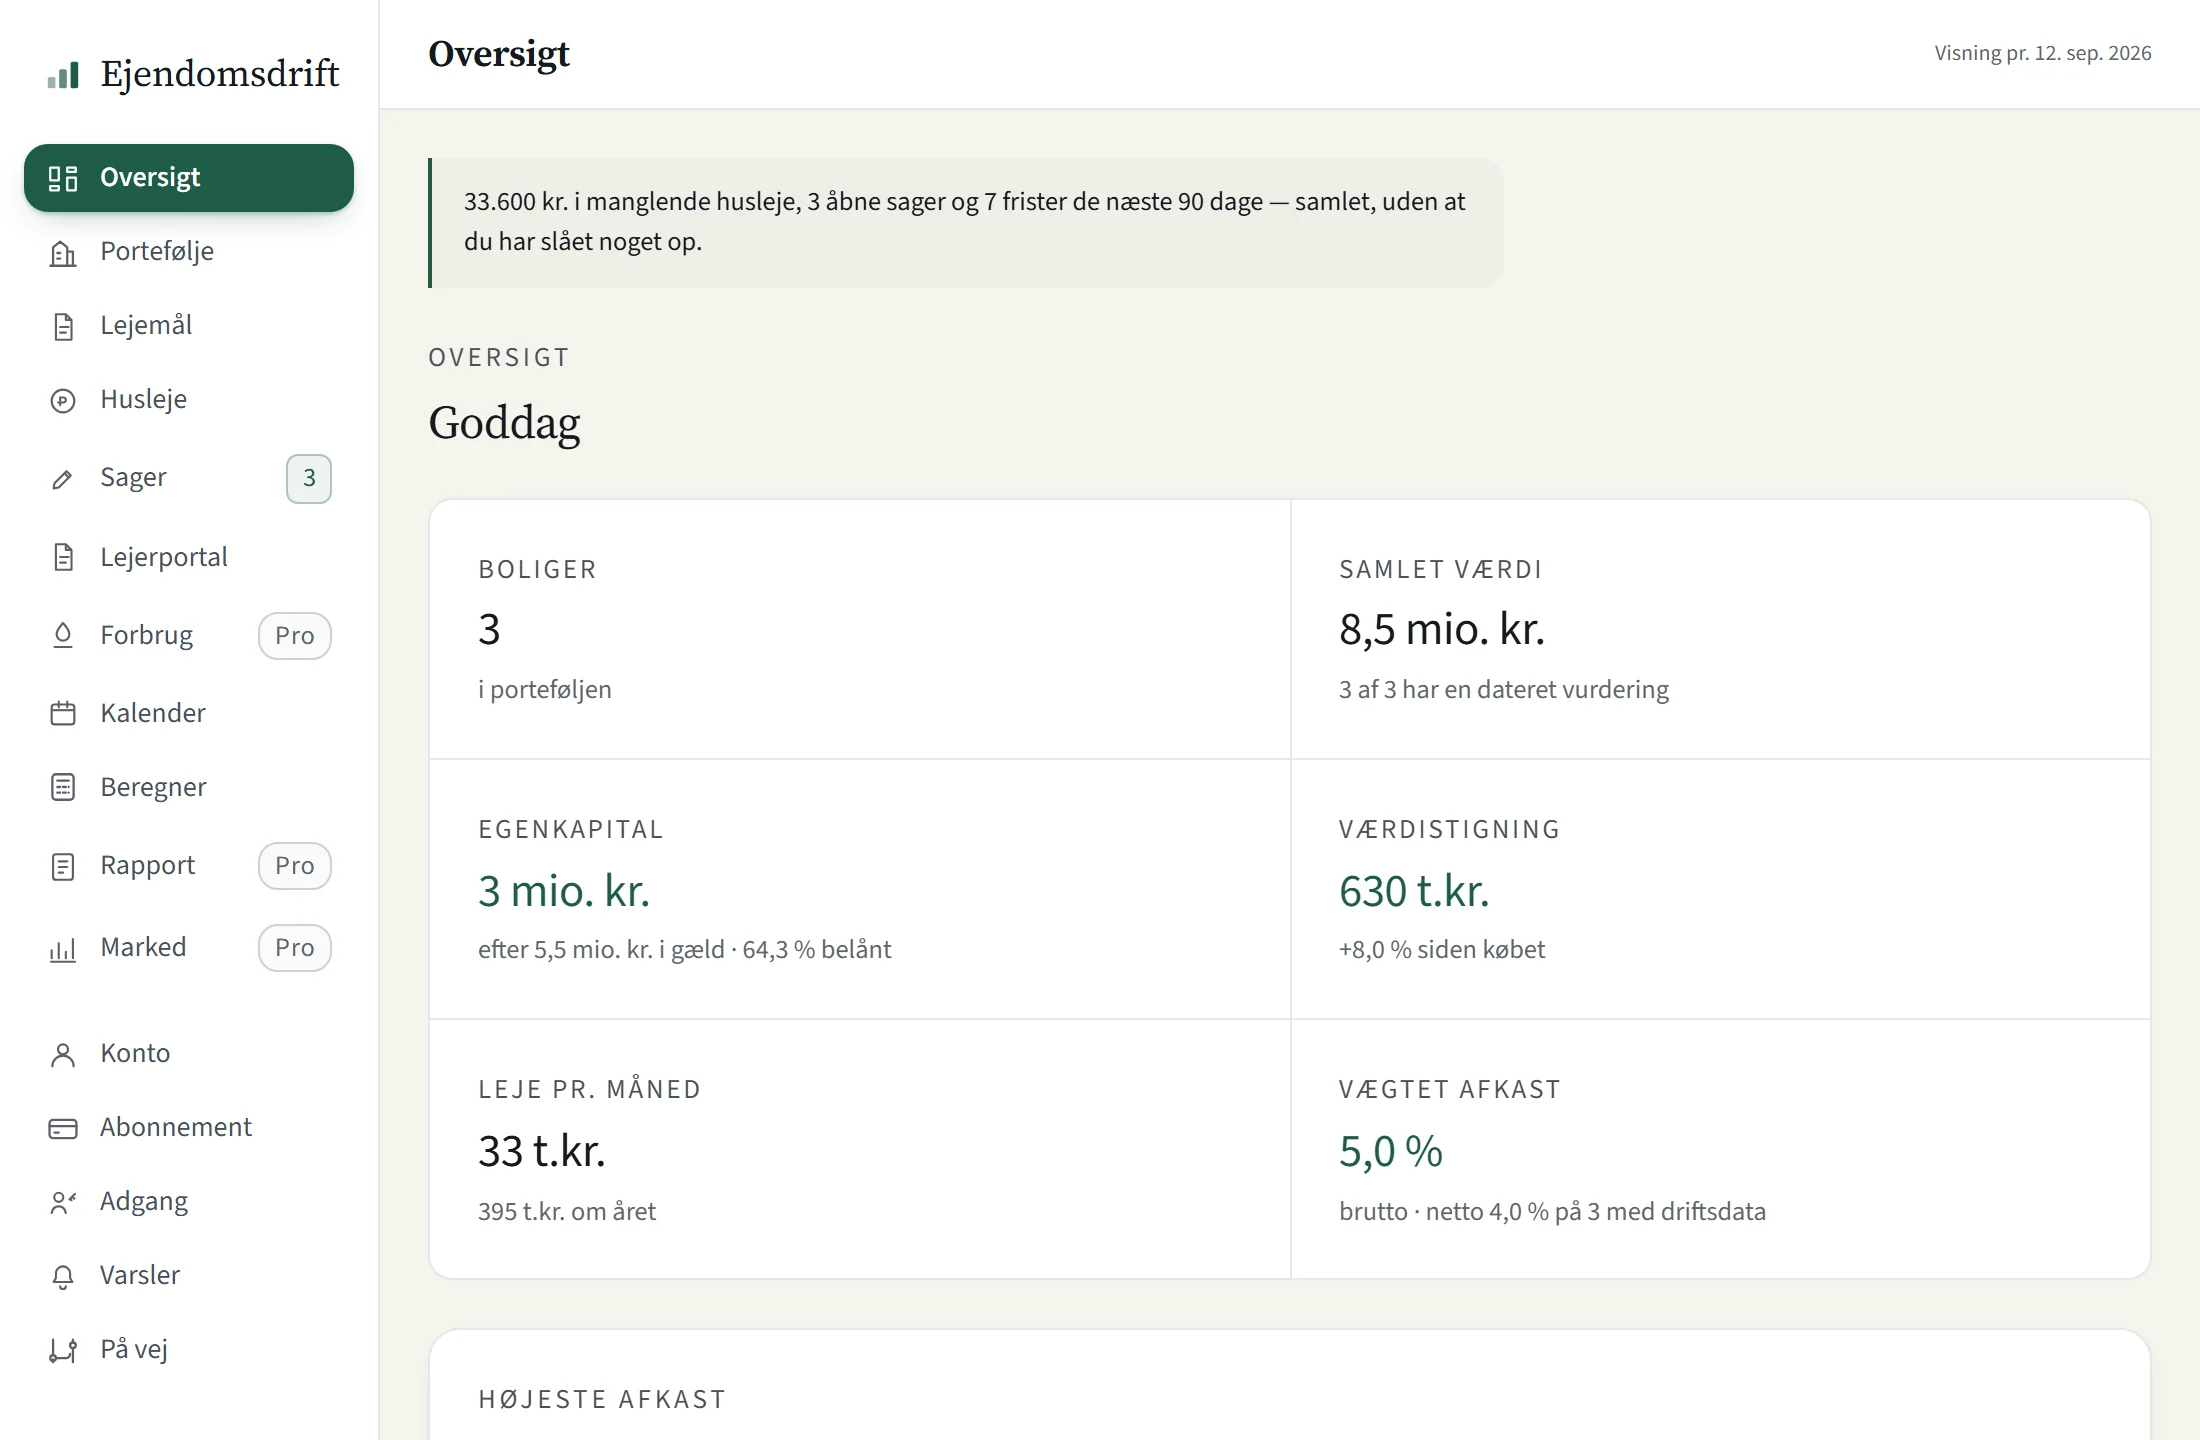Viewport: 2200px width, 1440px height.
Task: Click the Goddag greeting heading
Action: coord(504,423)
